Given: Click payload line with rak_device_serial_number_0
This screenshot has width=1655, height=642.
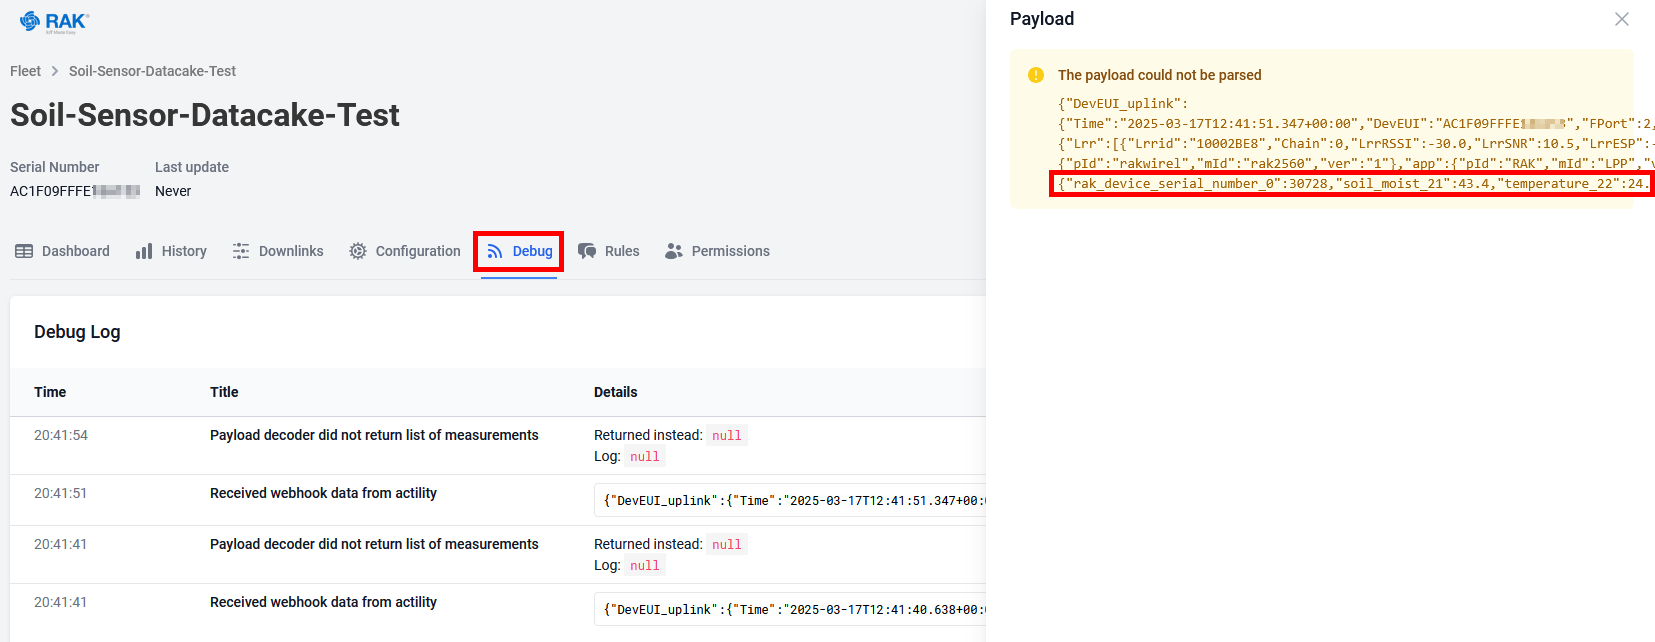Looking at the screenshot, I should click(x=1352, y=183).
